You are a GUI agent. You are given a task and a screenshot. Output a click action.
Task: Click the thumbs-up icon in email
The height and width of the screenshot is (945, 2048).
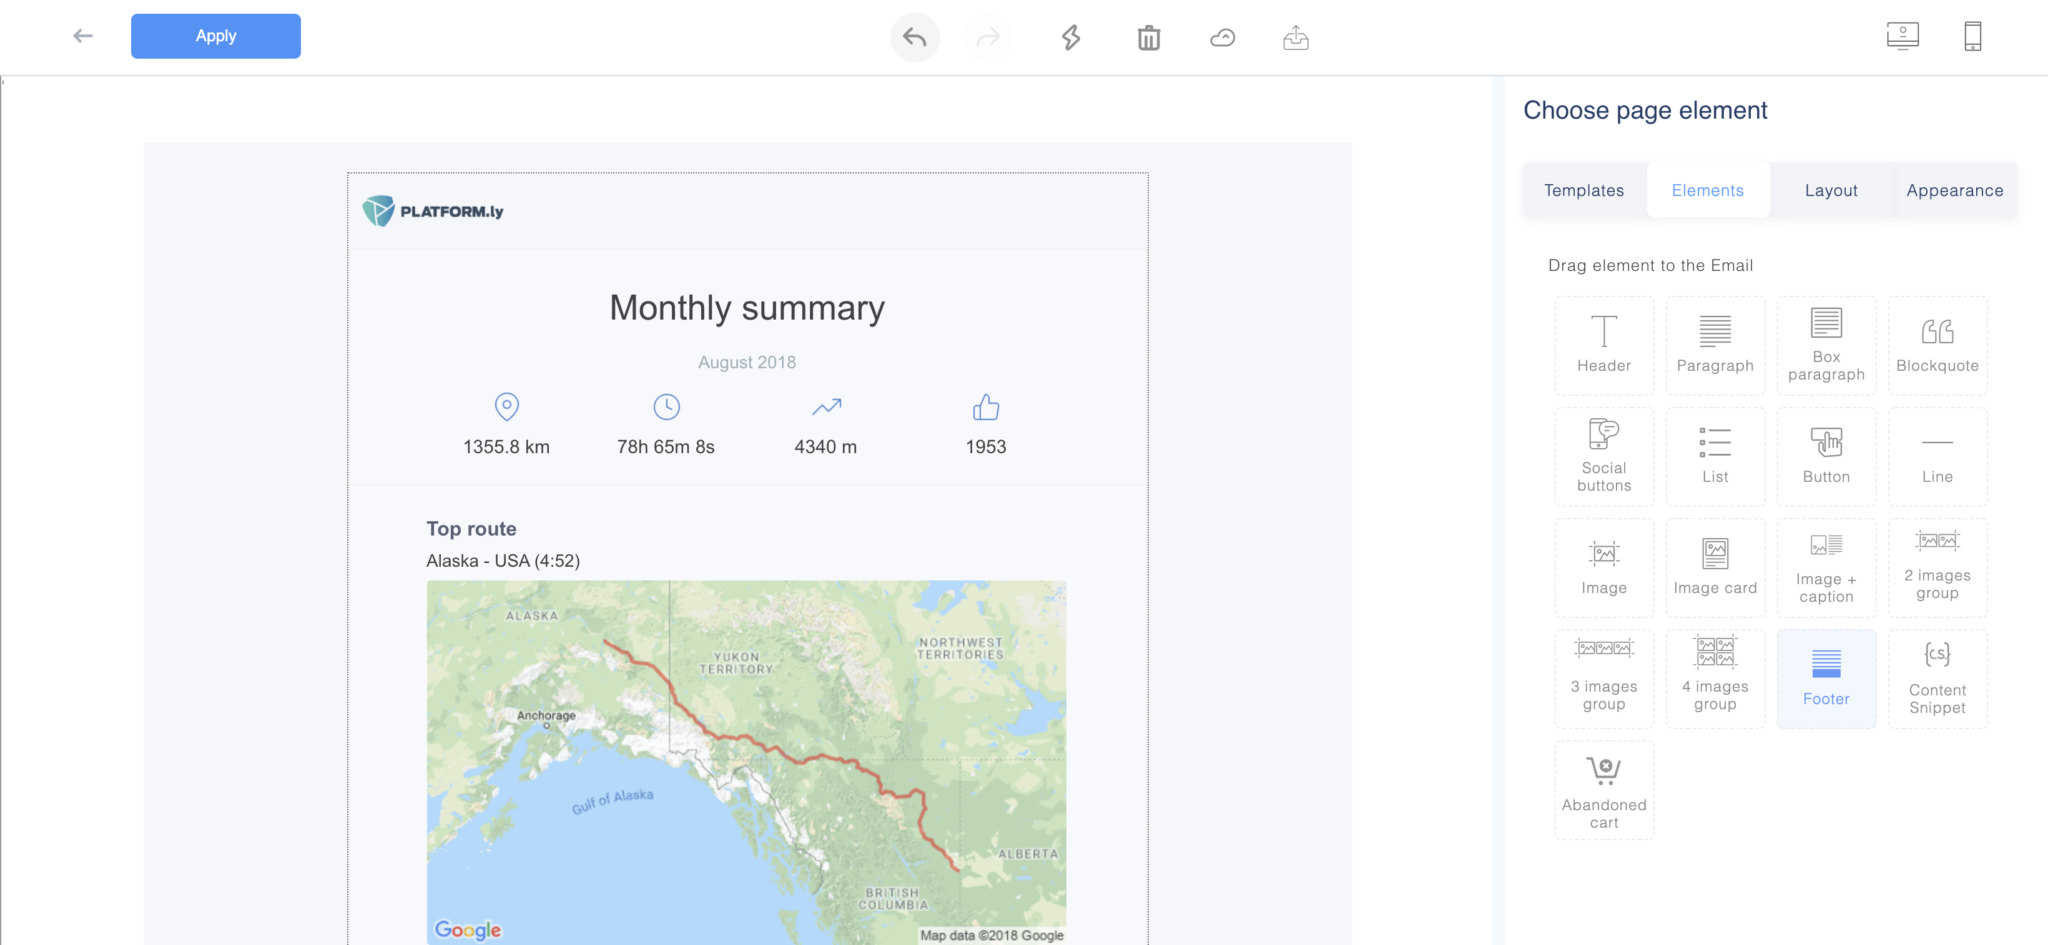click(x=986, y=407)
